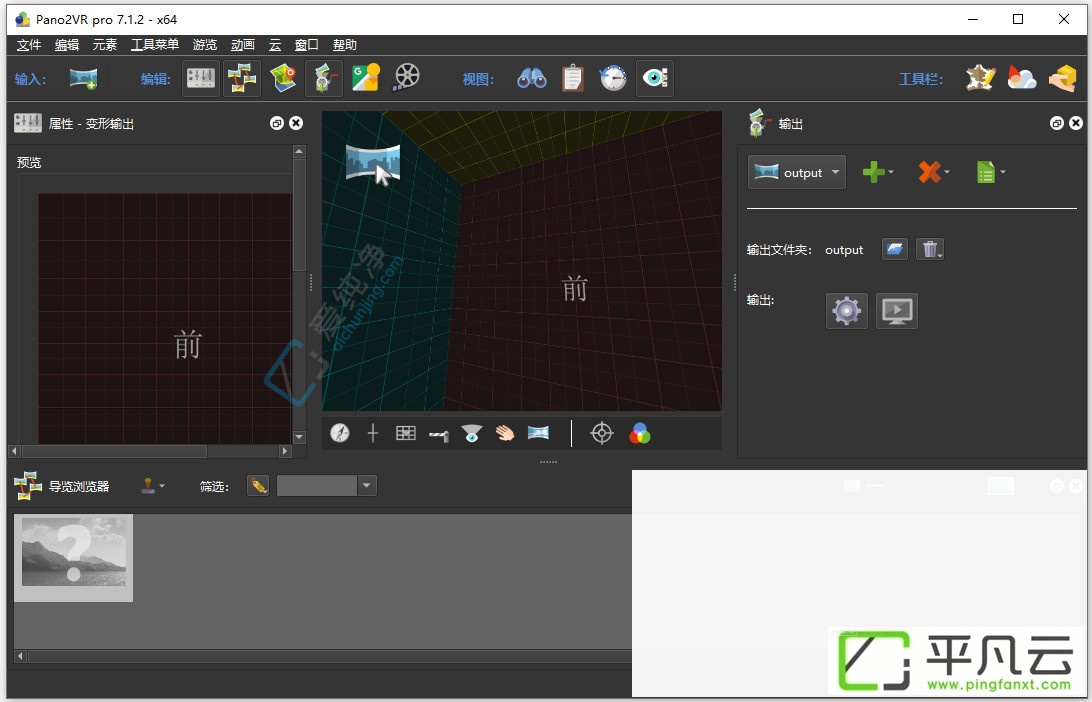
Task: Toggle the Properties panel toolbar button
Action: point(201,78)
